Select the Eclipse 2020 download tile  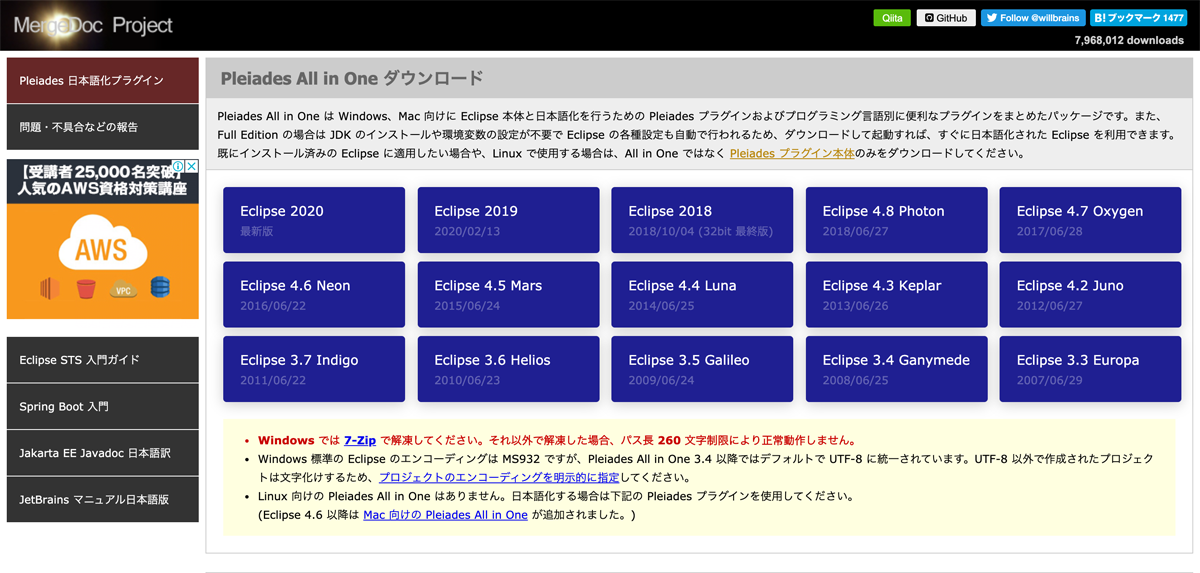[314, 220]
